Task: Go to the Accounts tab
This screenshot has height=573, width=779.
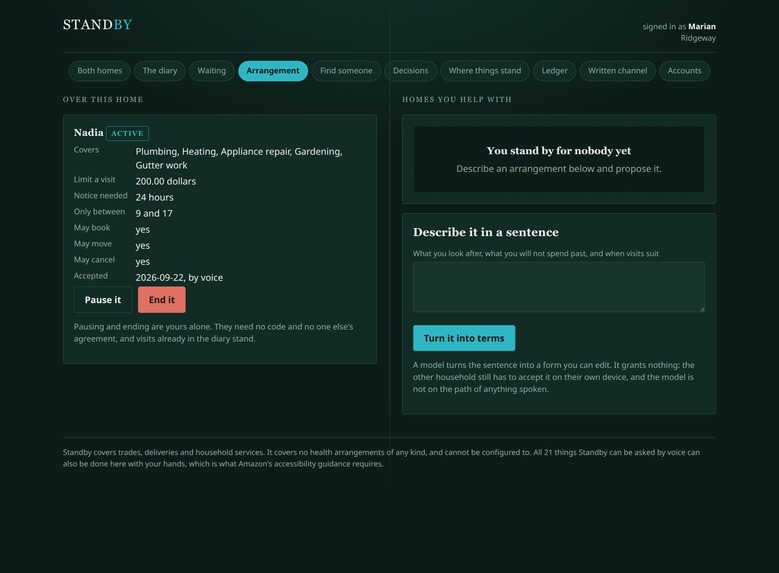Action: point(684,71)
